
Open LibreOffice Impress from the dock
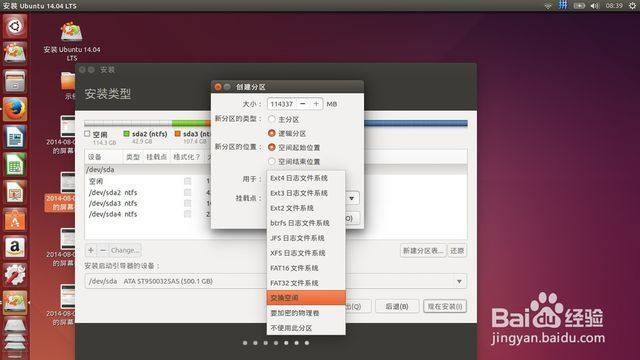click(15, 193)
